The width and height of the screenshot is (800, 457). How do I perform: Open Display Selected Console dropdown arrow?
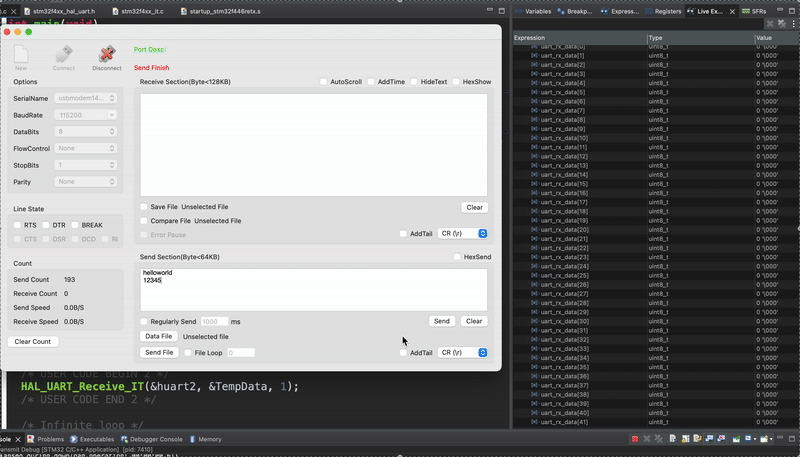(755, 439)
